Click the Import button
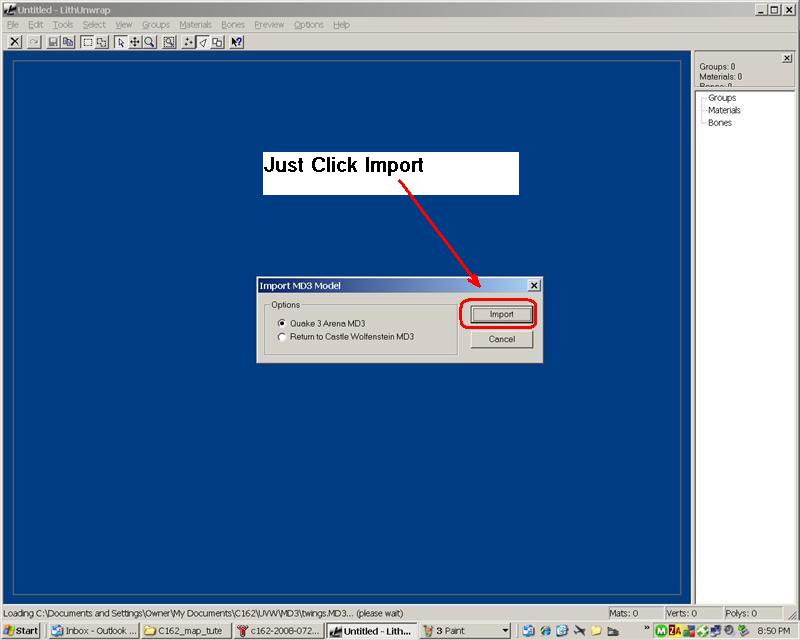This screenshot has width=800, height=640. [502, 314]
